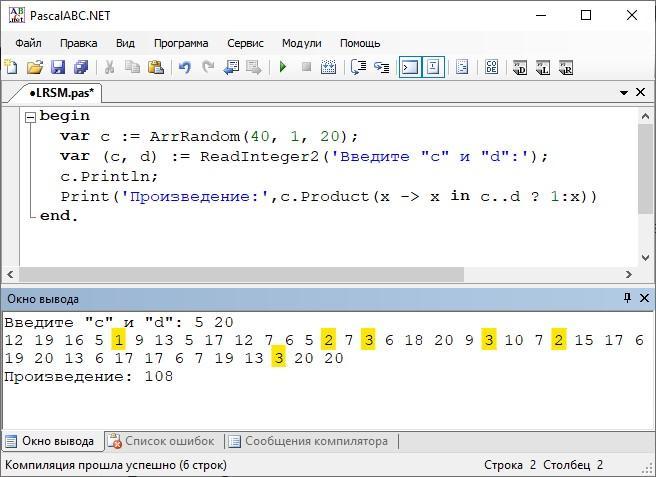Click the Строка 2 status indicator
The image size is (656, 477).
pyautogui.click(x=510, y=465)
